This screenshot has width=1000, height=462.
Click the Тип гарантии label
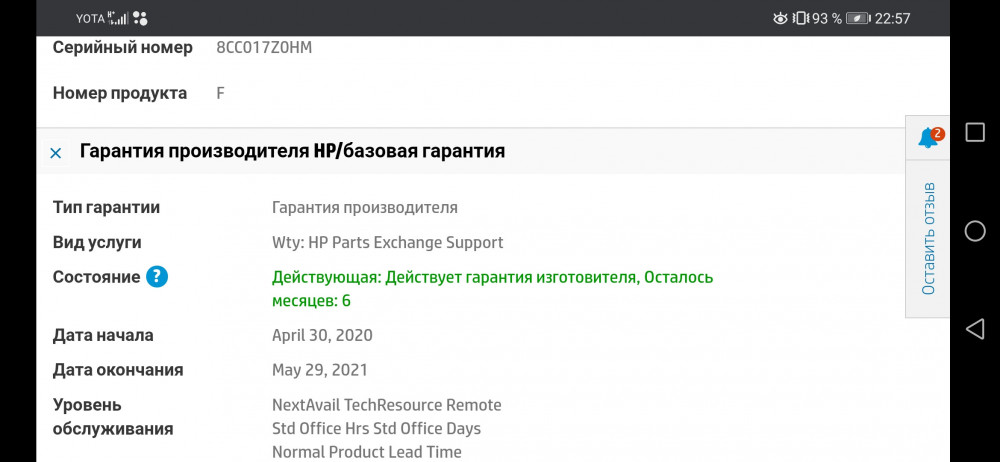[107, 207]
